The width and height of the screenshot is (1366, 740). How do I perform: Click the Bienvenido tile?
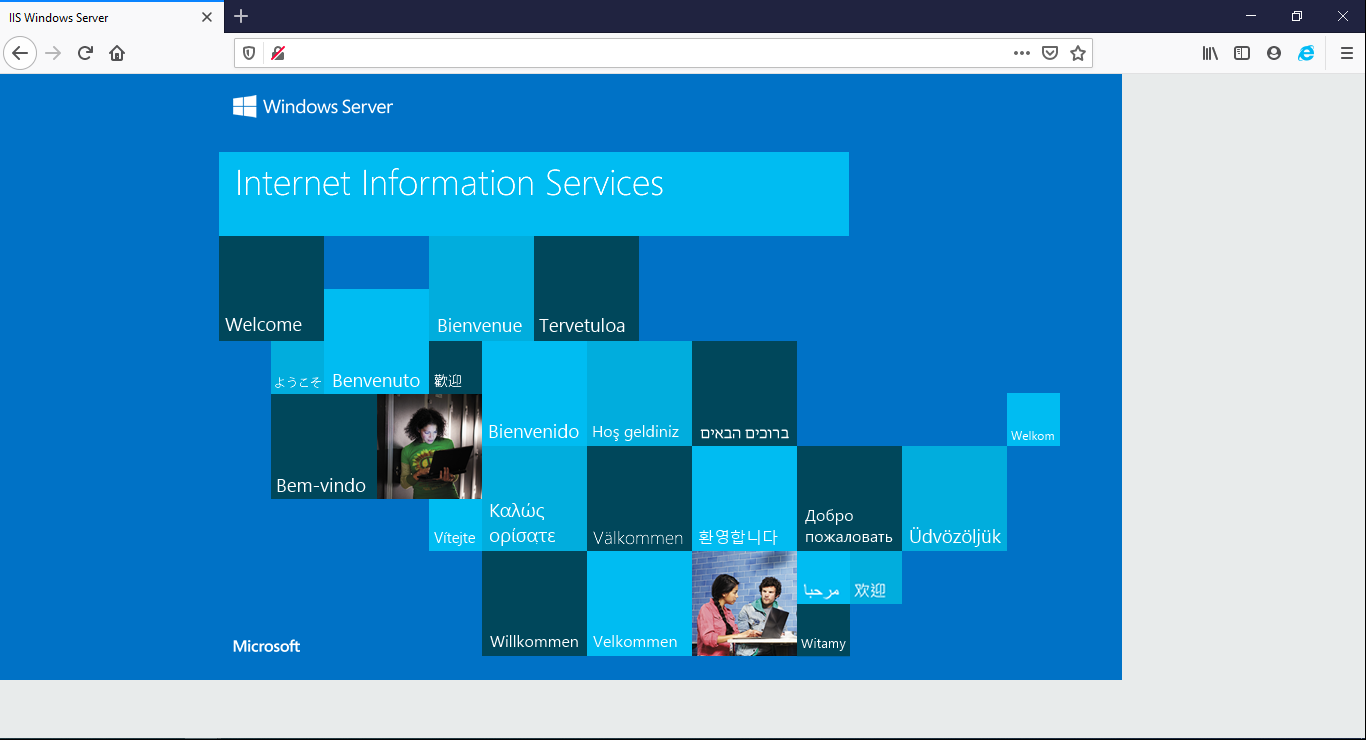[x=534, y=393]
